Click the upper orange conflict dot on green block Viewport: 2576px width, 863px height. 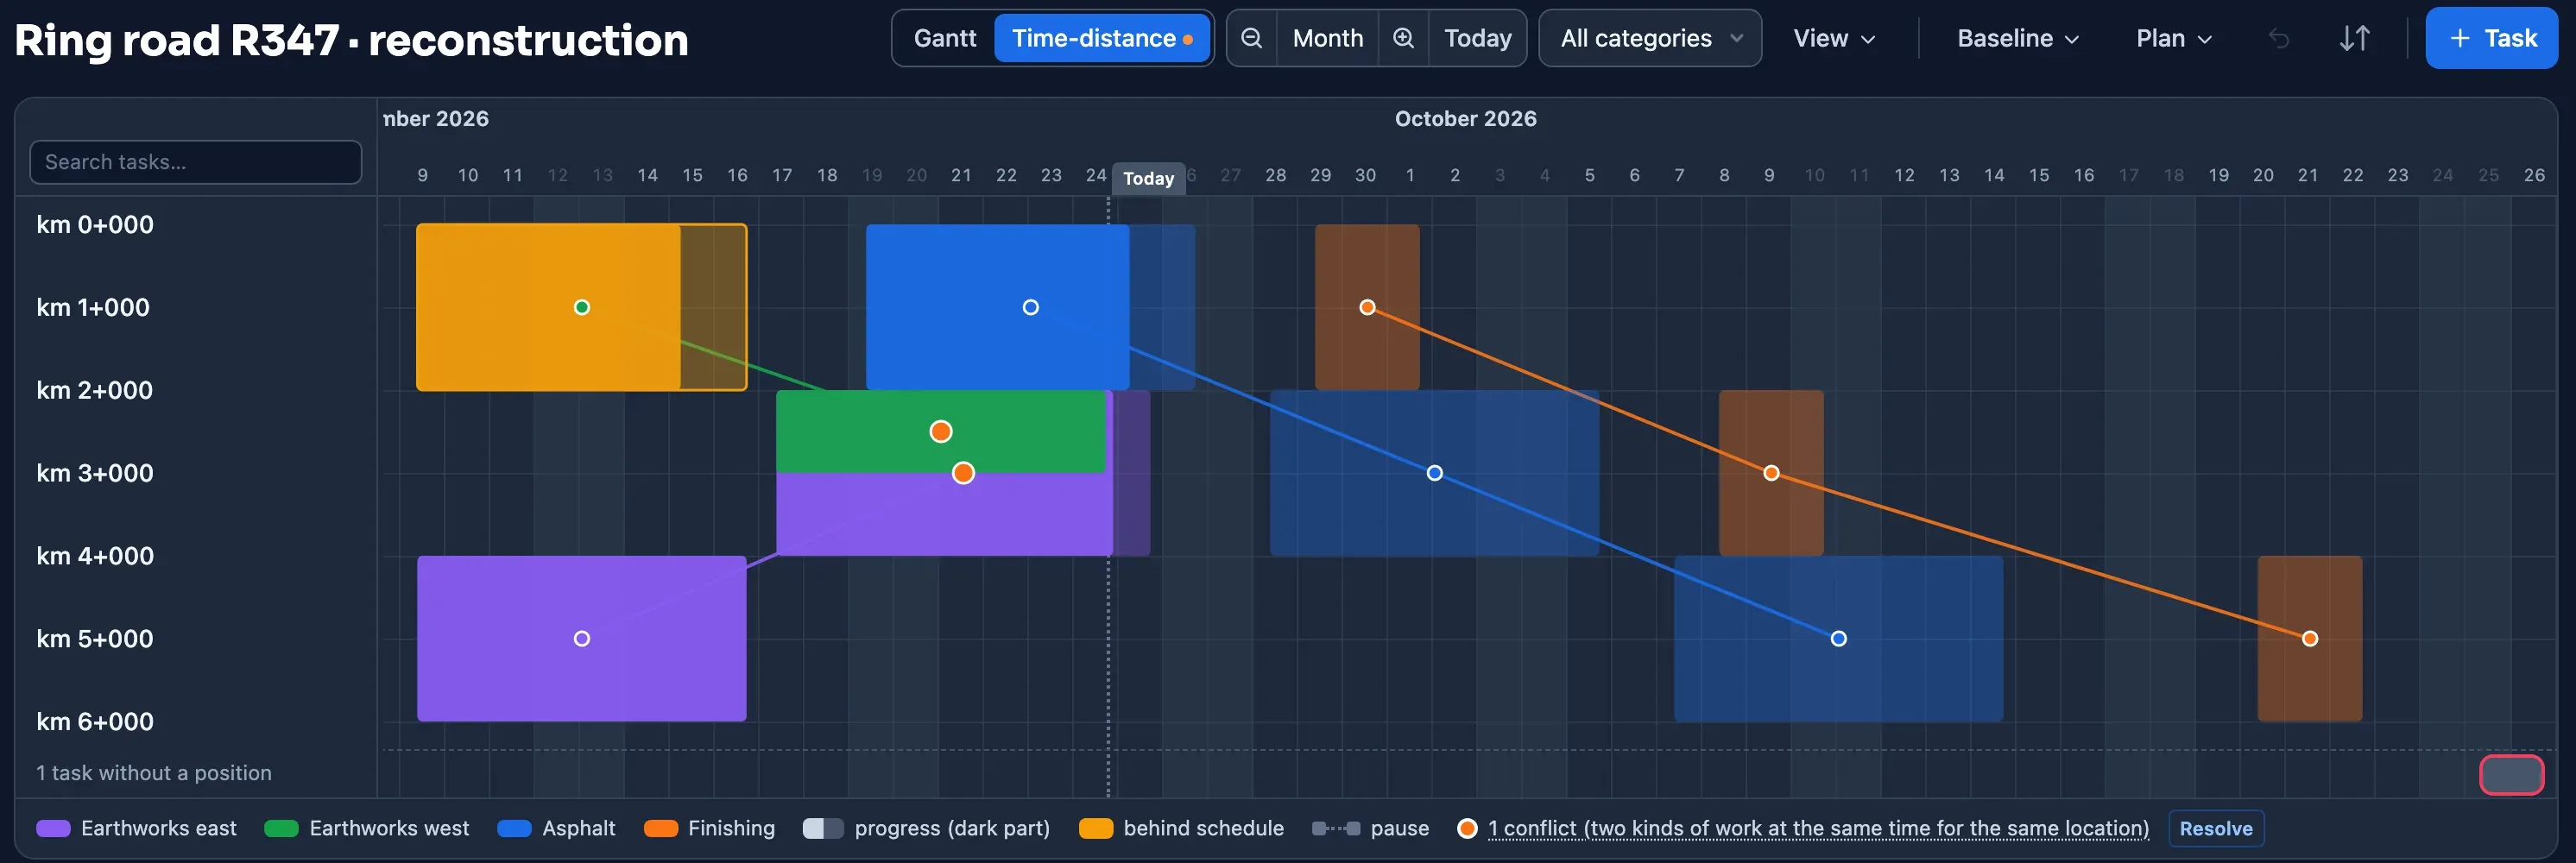coord(940,431)
